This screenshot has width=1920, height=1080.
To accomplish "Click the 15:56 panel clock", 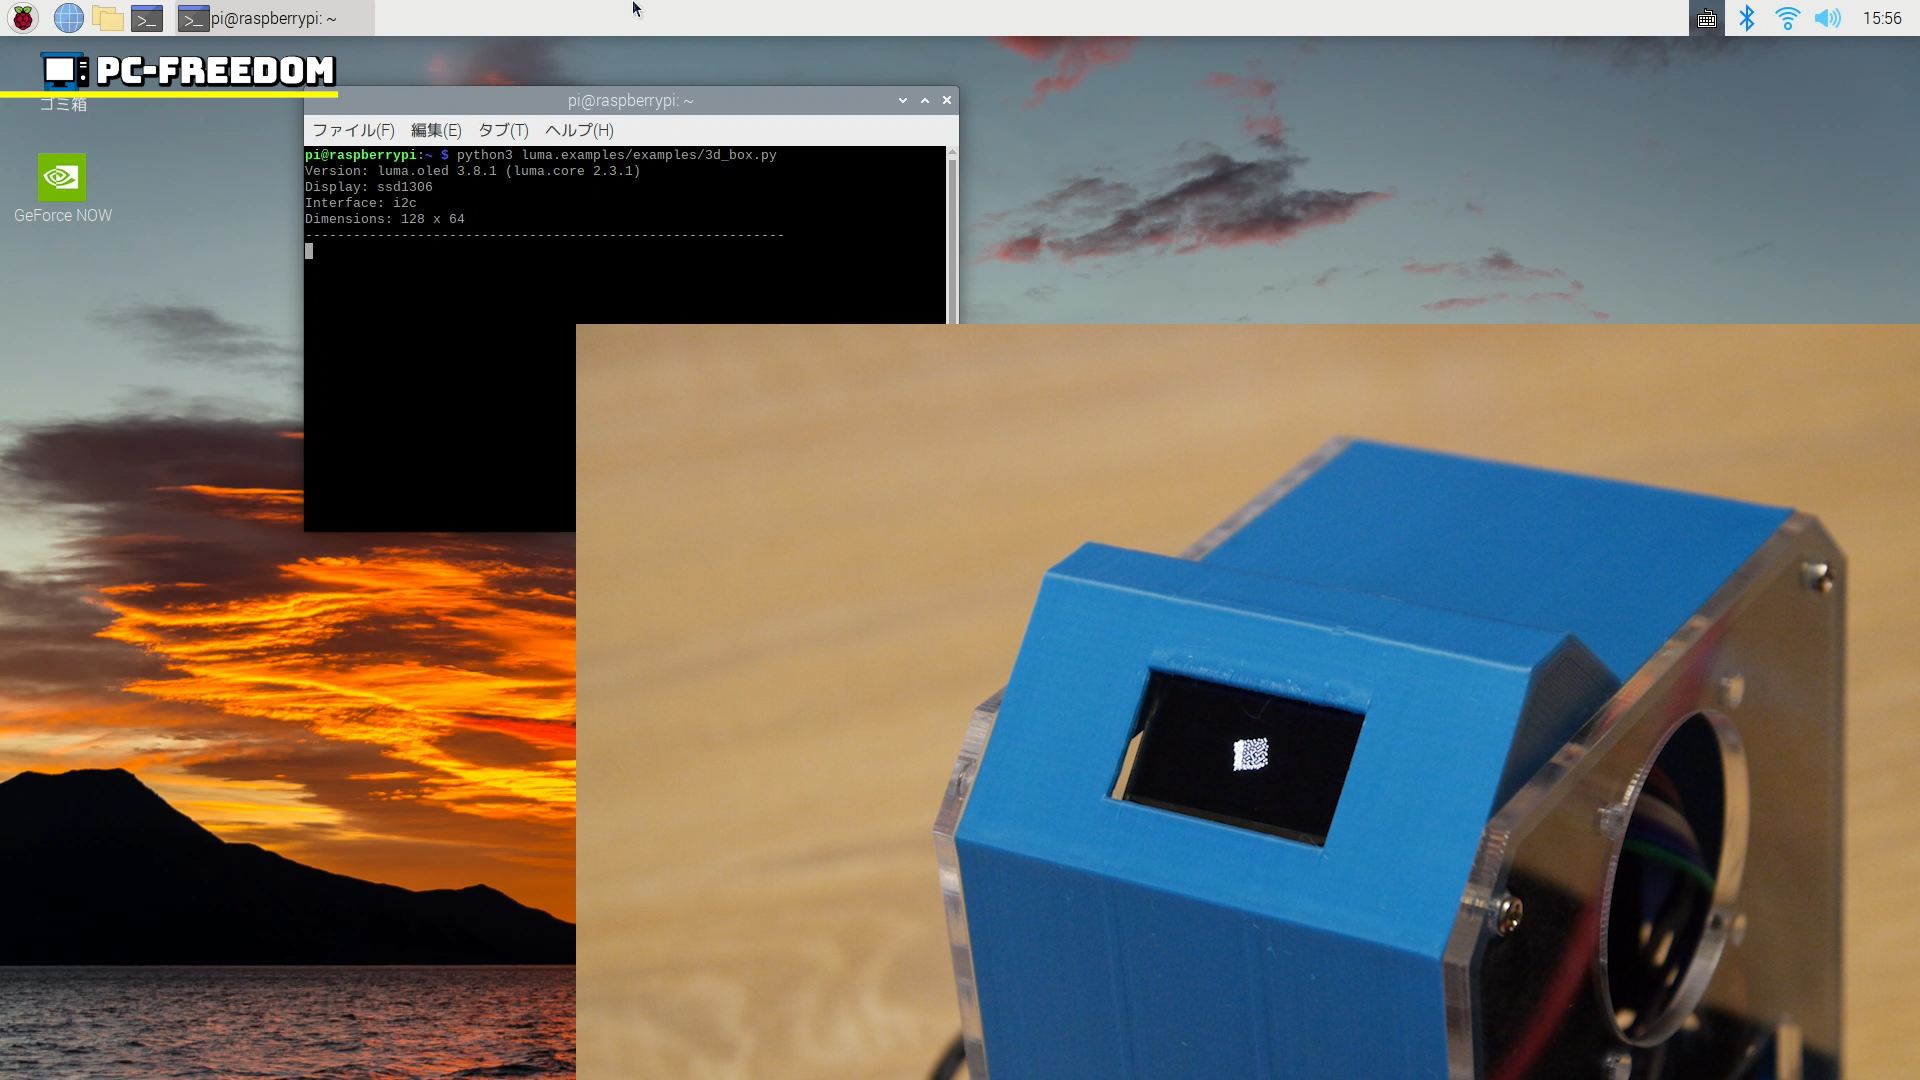I will [x=1882, y=18].
